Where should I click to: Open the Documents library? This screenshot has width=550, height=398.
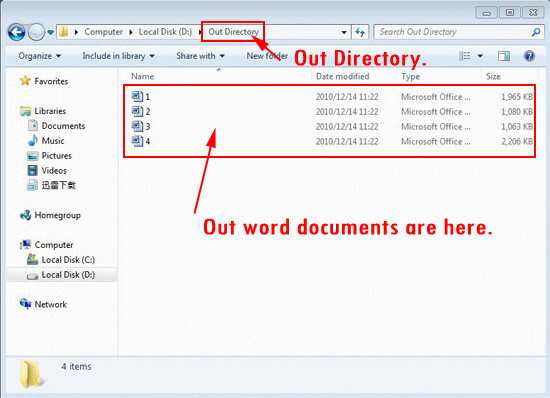(63, 126)
